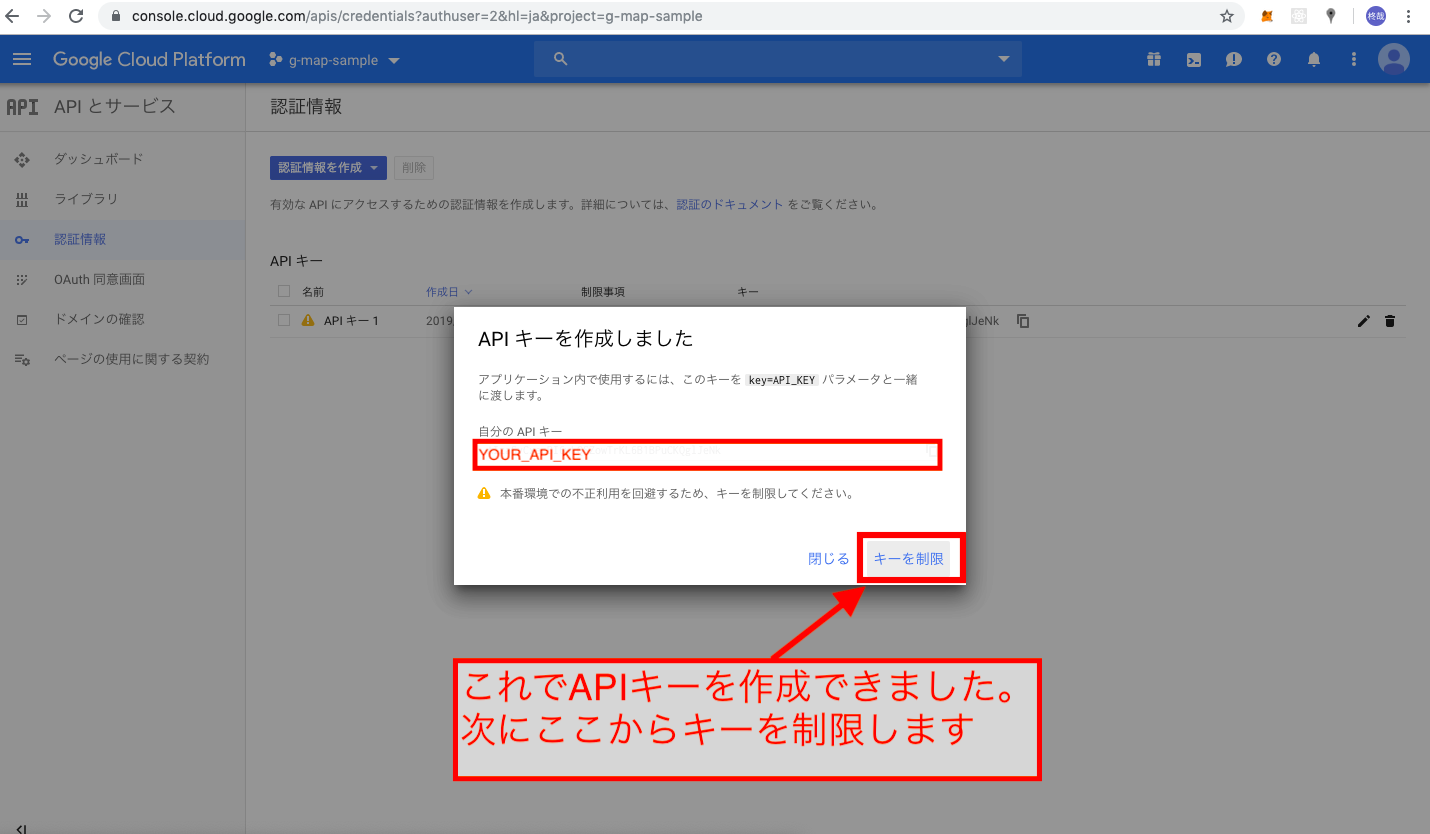Check the select-all checkbox in the table header
This screenshot has height=834, width=1430.
[x=283, y=291]
